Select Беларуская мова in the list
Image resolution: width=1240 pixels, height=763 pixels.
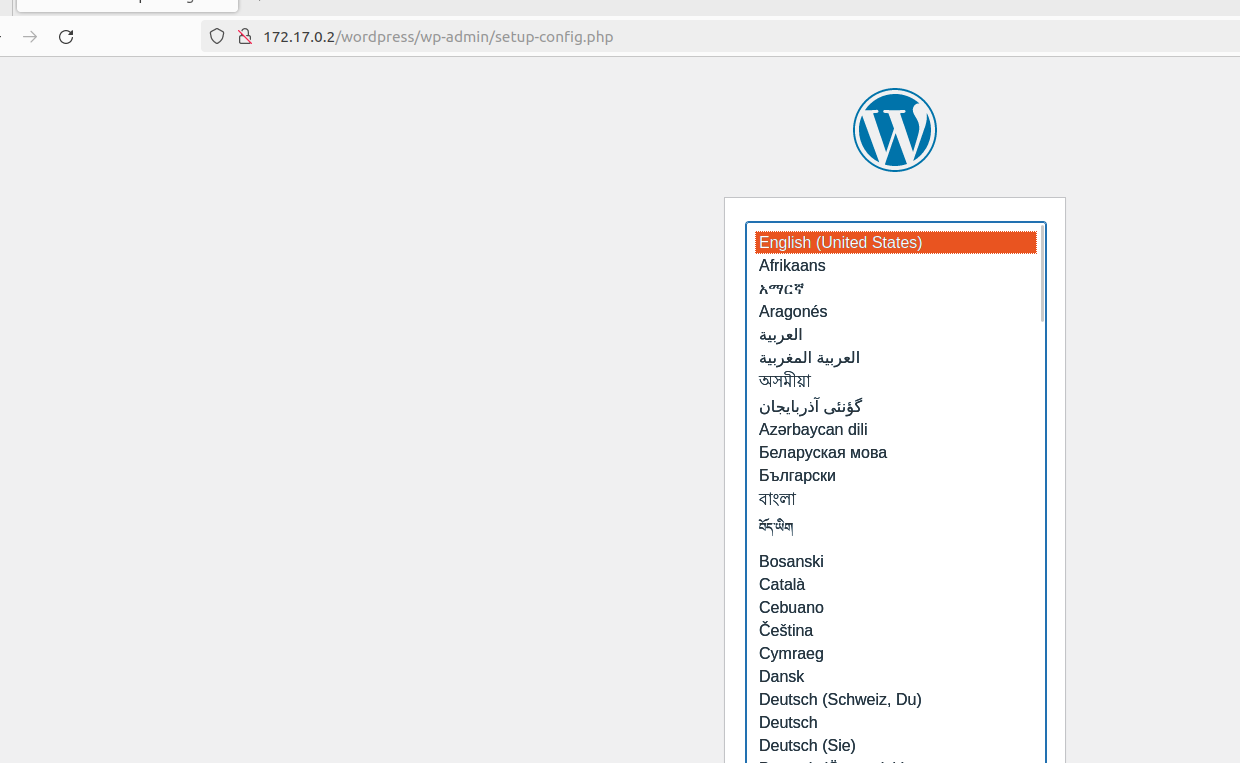pos(895,453)
